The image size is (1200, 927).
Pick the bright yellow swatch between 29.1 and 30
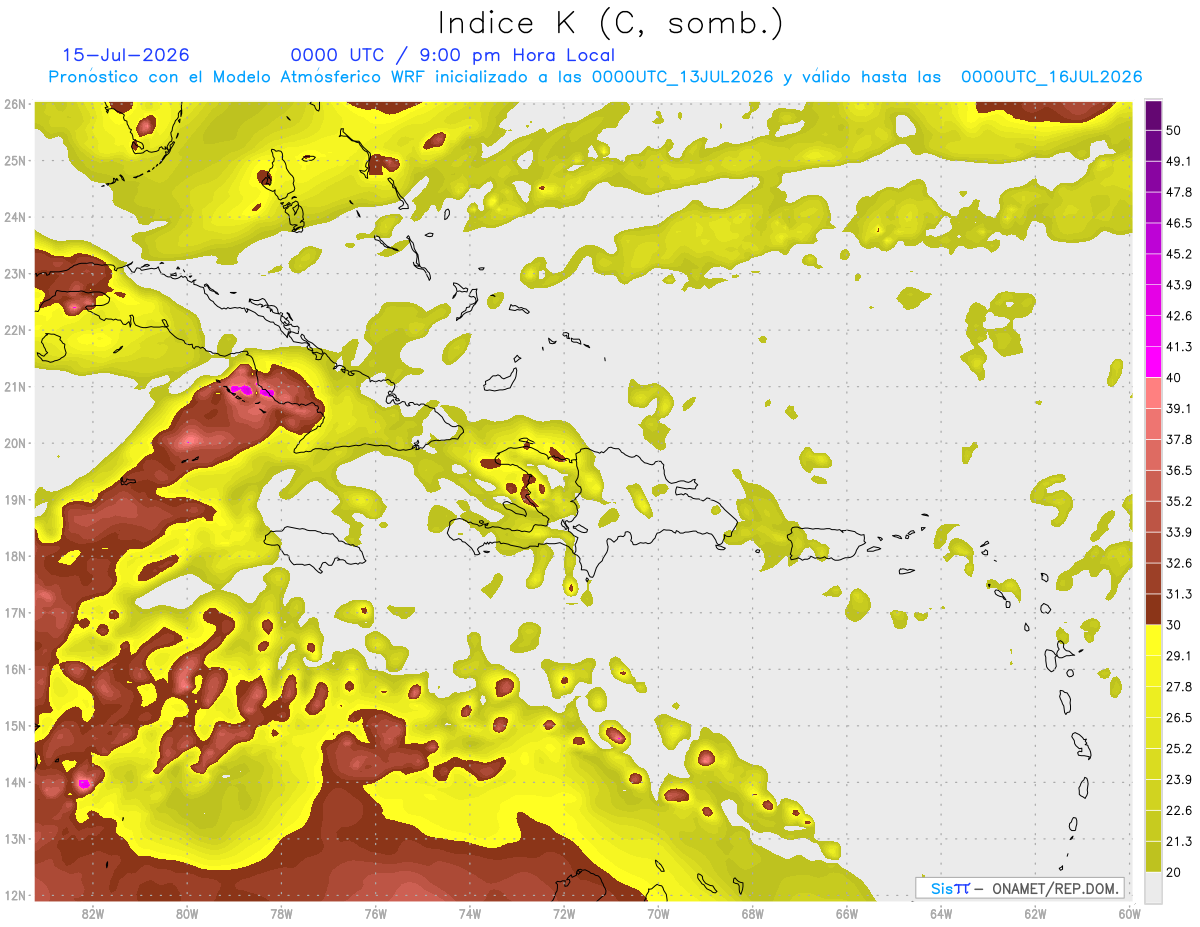(1153, 640)
